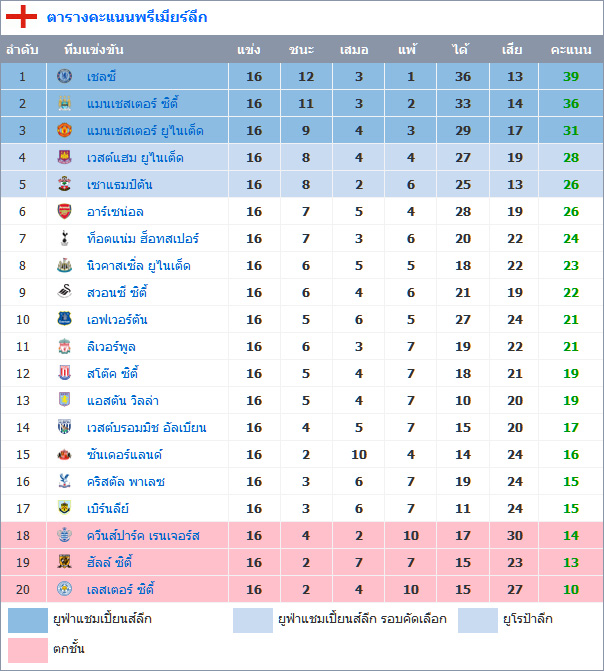Click the Southampton club crest icon
This screenshot has height=671, width=604.
tap(65, 184)
